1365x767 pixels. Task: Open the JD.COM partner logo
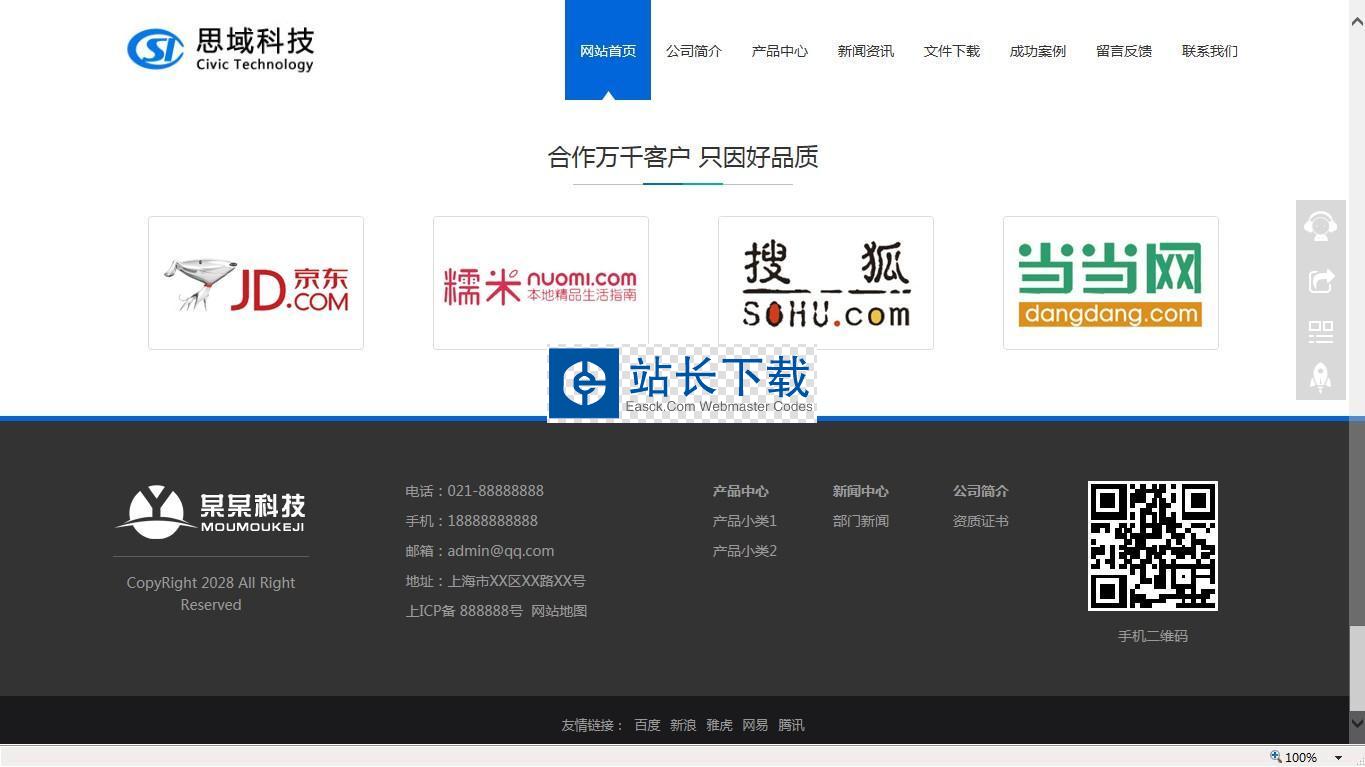tap(256, 283)
